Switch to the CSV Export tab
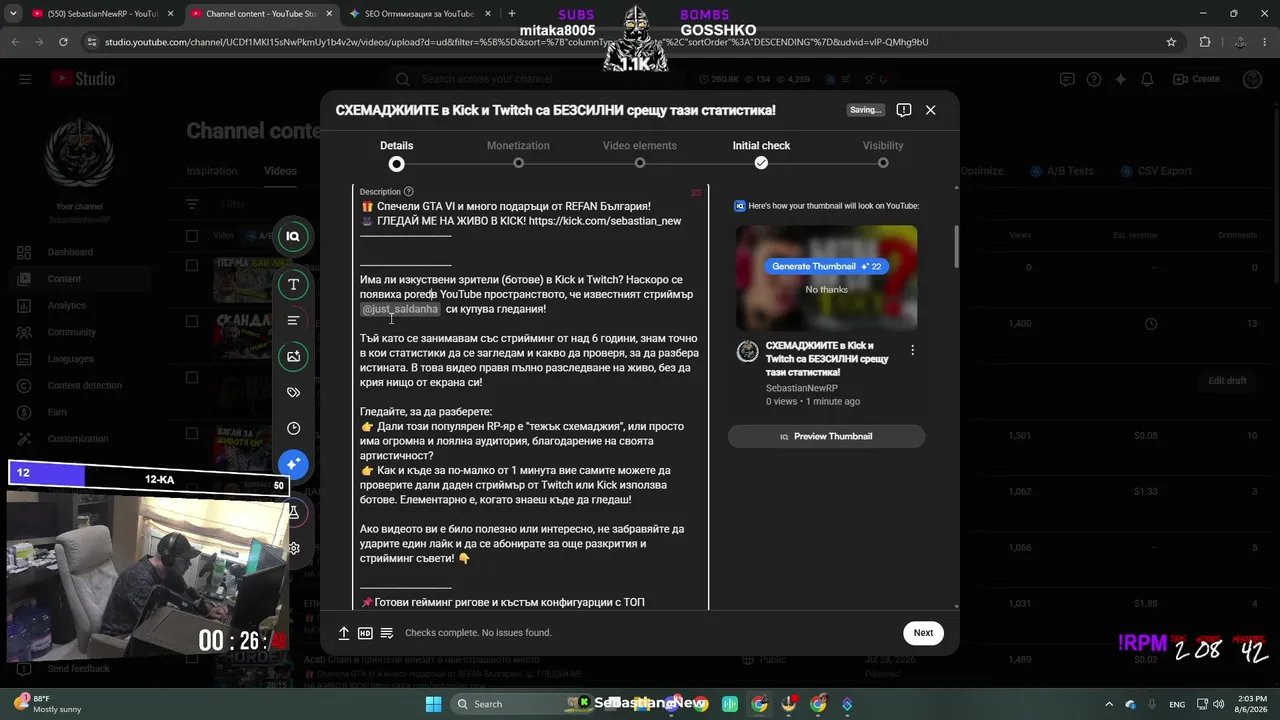Viewport: 1280px width, 720px height. pos(1157,171)
